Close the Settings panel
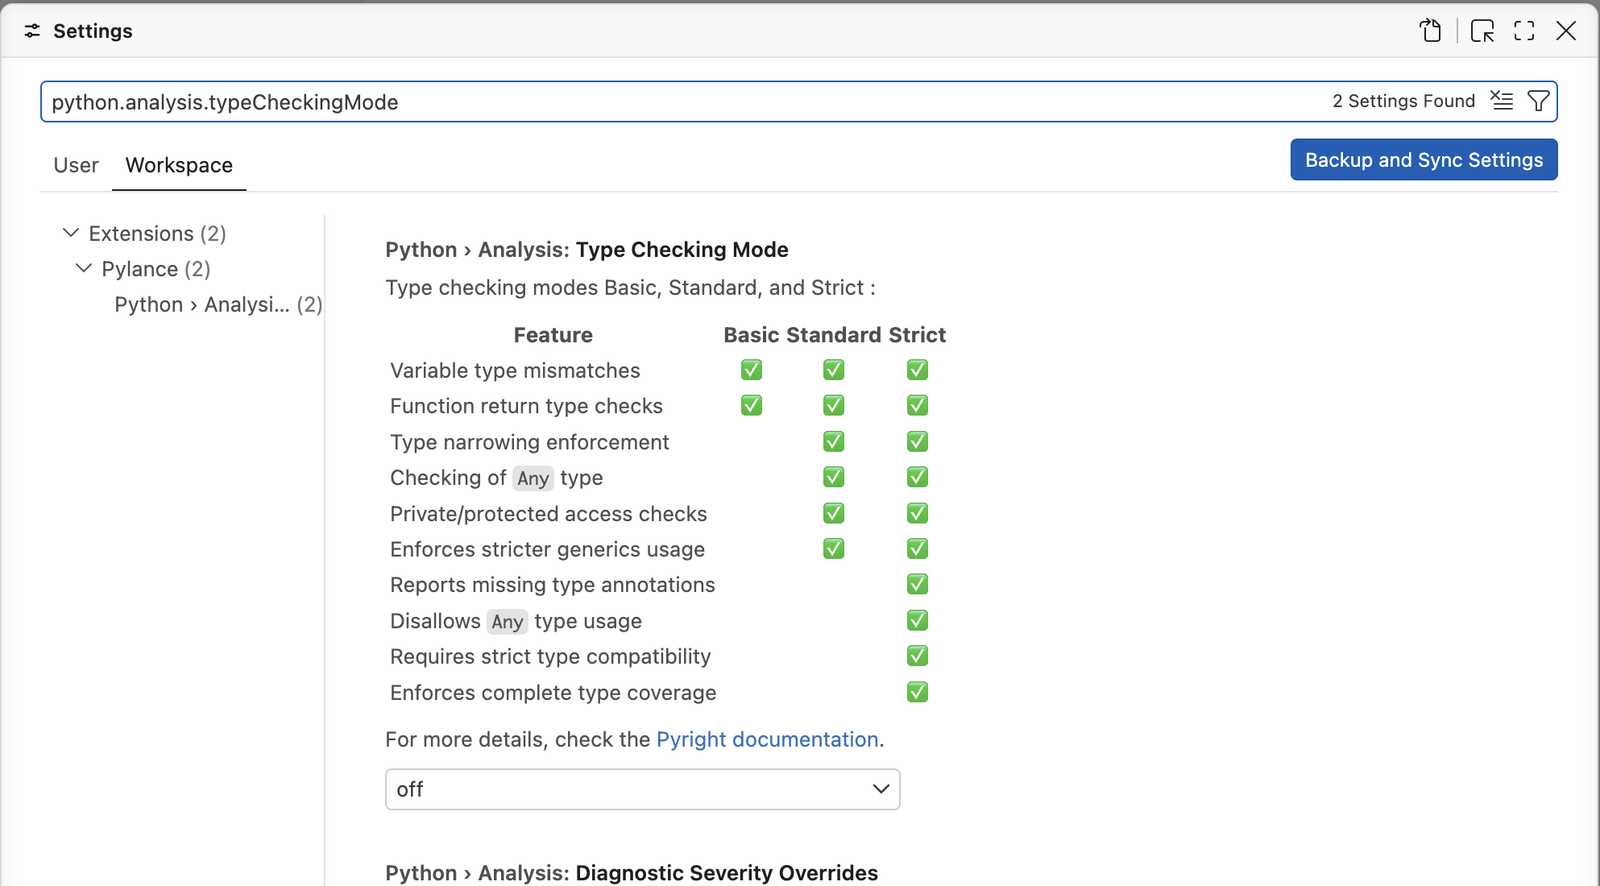The width and height of the screenshot is (1600, 886). (1566, 31)
